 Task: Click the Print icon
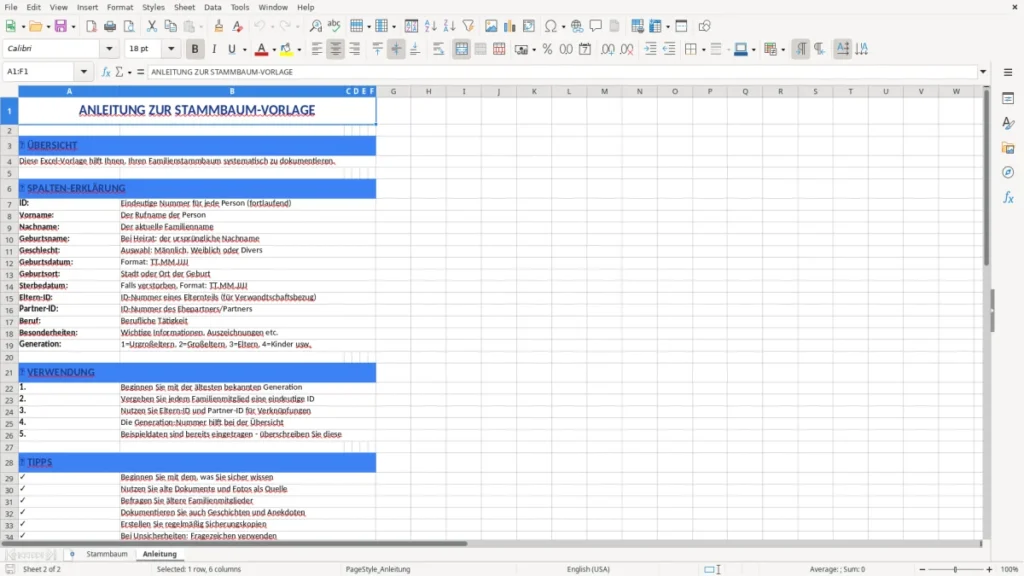[x=110, y=26]
